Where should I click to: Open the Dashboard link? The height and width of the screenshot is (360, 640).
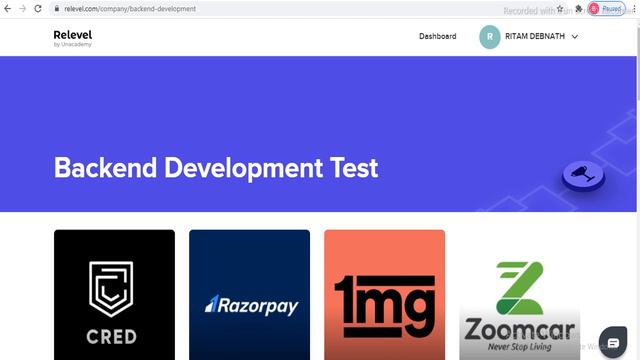438,36
